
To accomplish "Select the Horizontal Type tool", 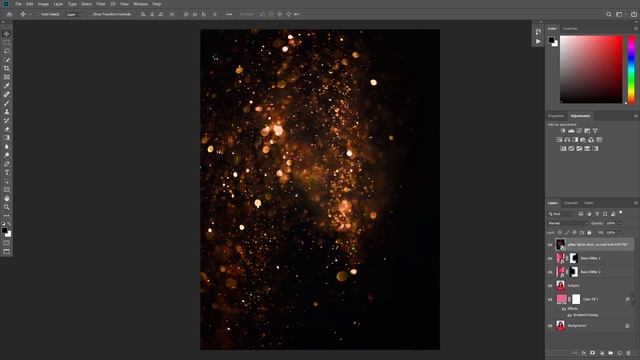I will tap(7, 172).
